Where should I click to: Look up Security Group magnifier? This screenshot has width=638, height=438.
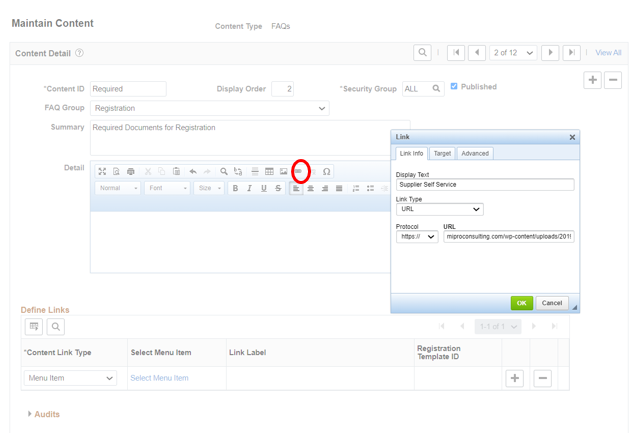click(436, 88)
